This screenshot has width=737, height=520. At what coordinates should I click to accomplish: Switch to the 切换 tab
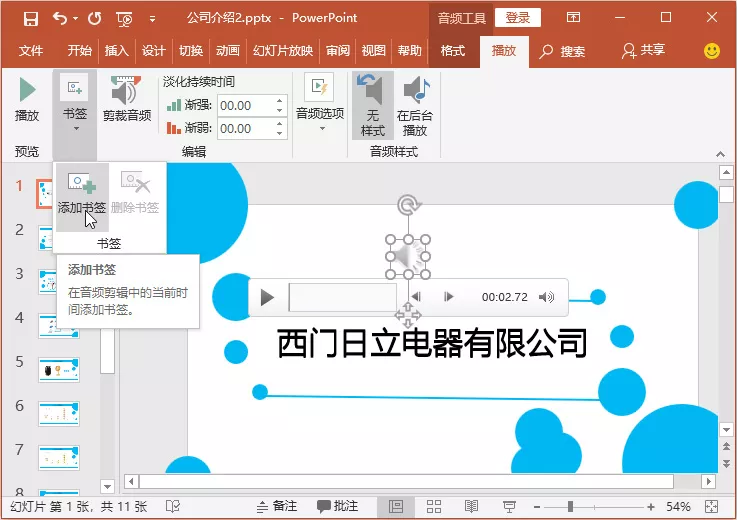(190, 50)
